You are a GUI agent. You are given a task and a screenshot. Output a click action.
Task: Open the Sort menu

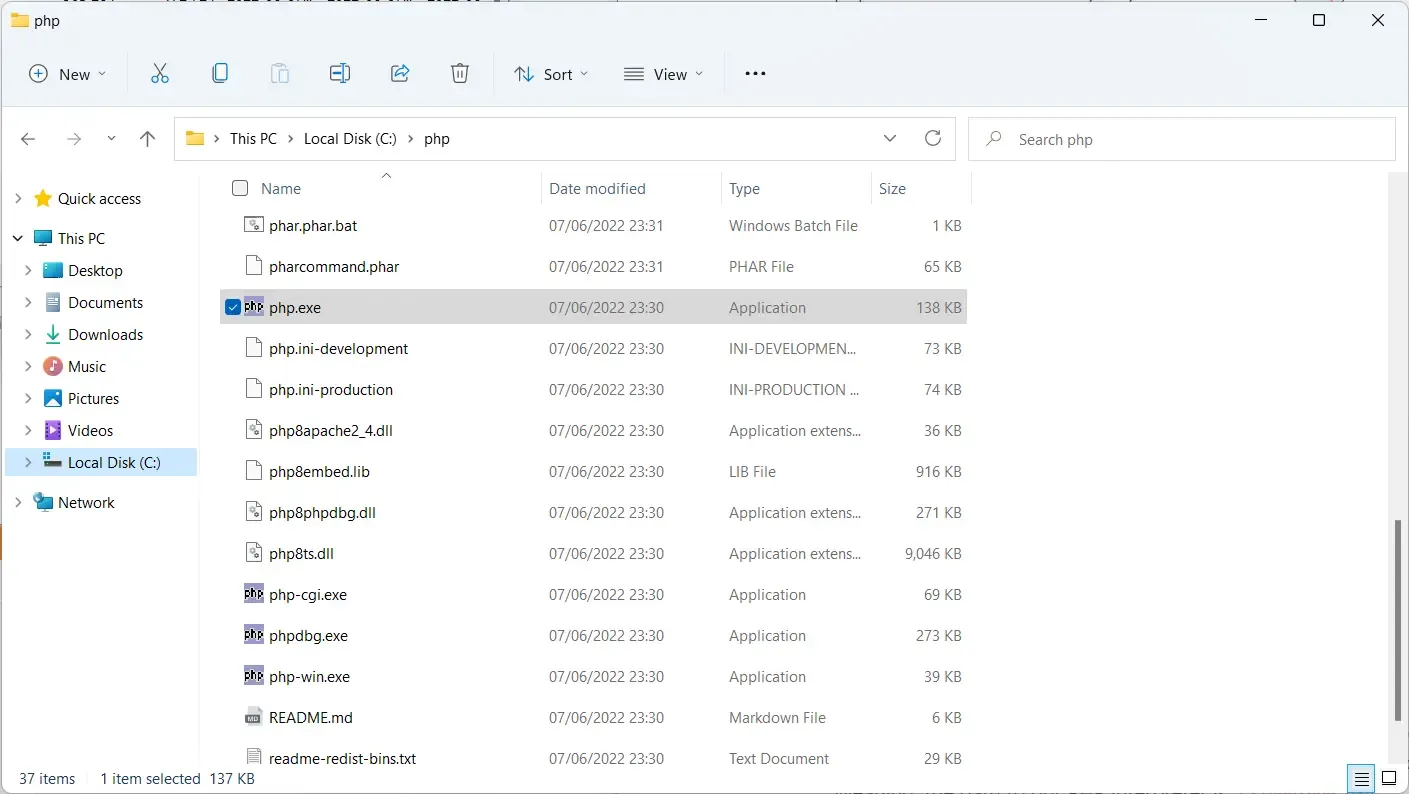tap(551, 74)
